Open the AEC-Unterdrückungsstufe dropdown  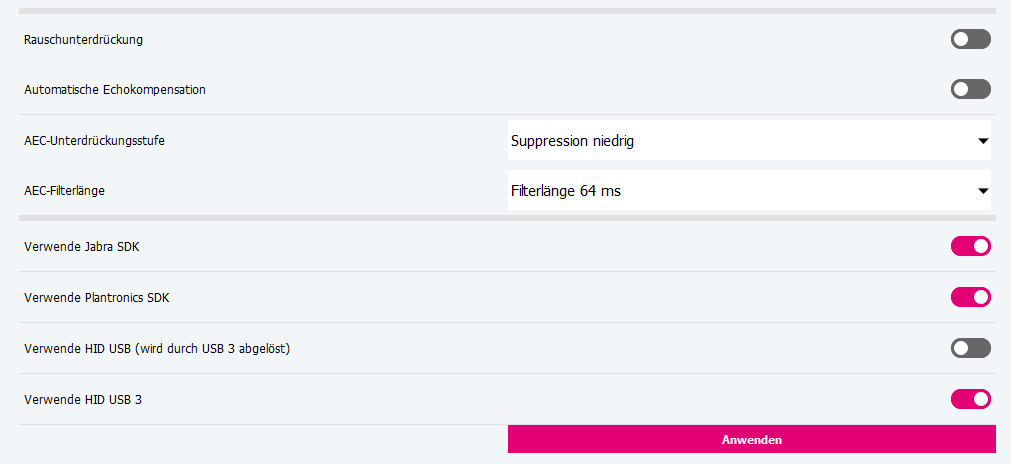coord(748,141)
